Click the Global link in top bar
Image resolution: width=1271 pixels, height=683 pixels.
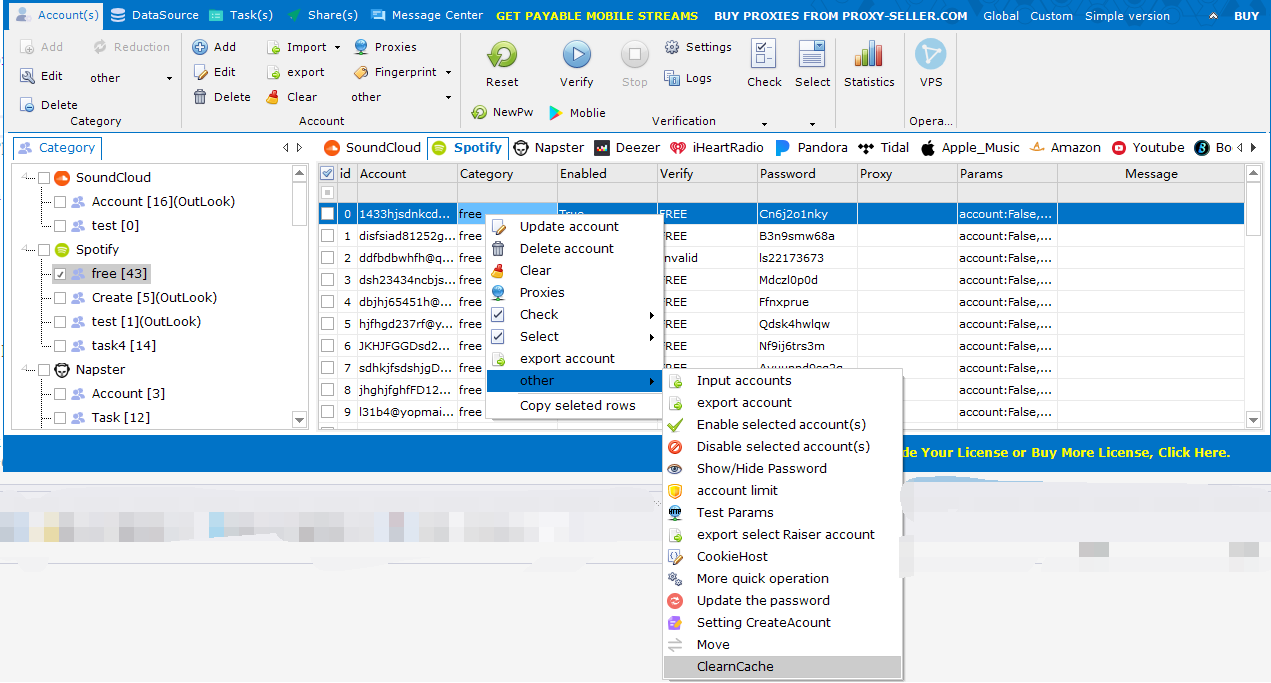pyautogui.click(x=1001, y=16)
